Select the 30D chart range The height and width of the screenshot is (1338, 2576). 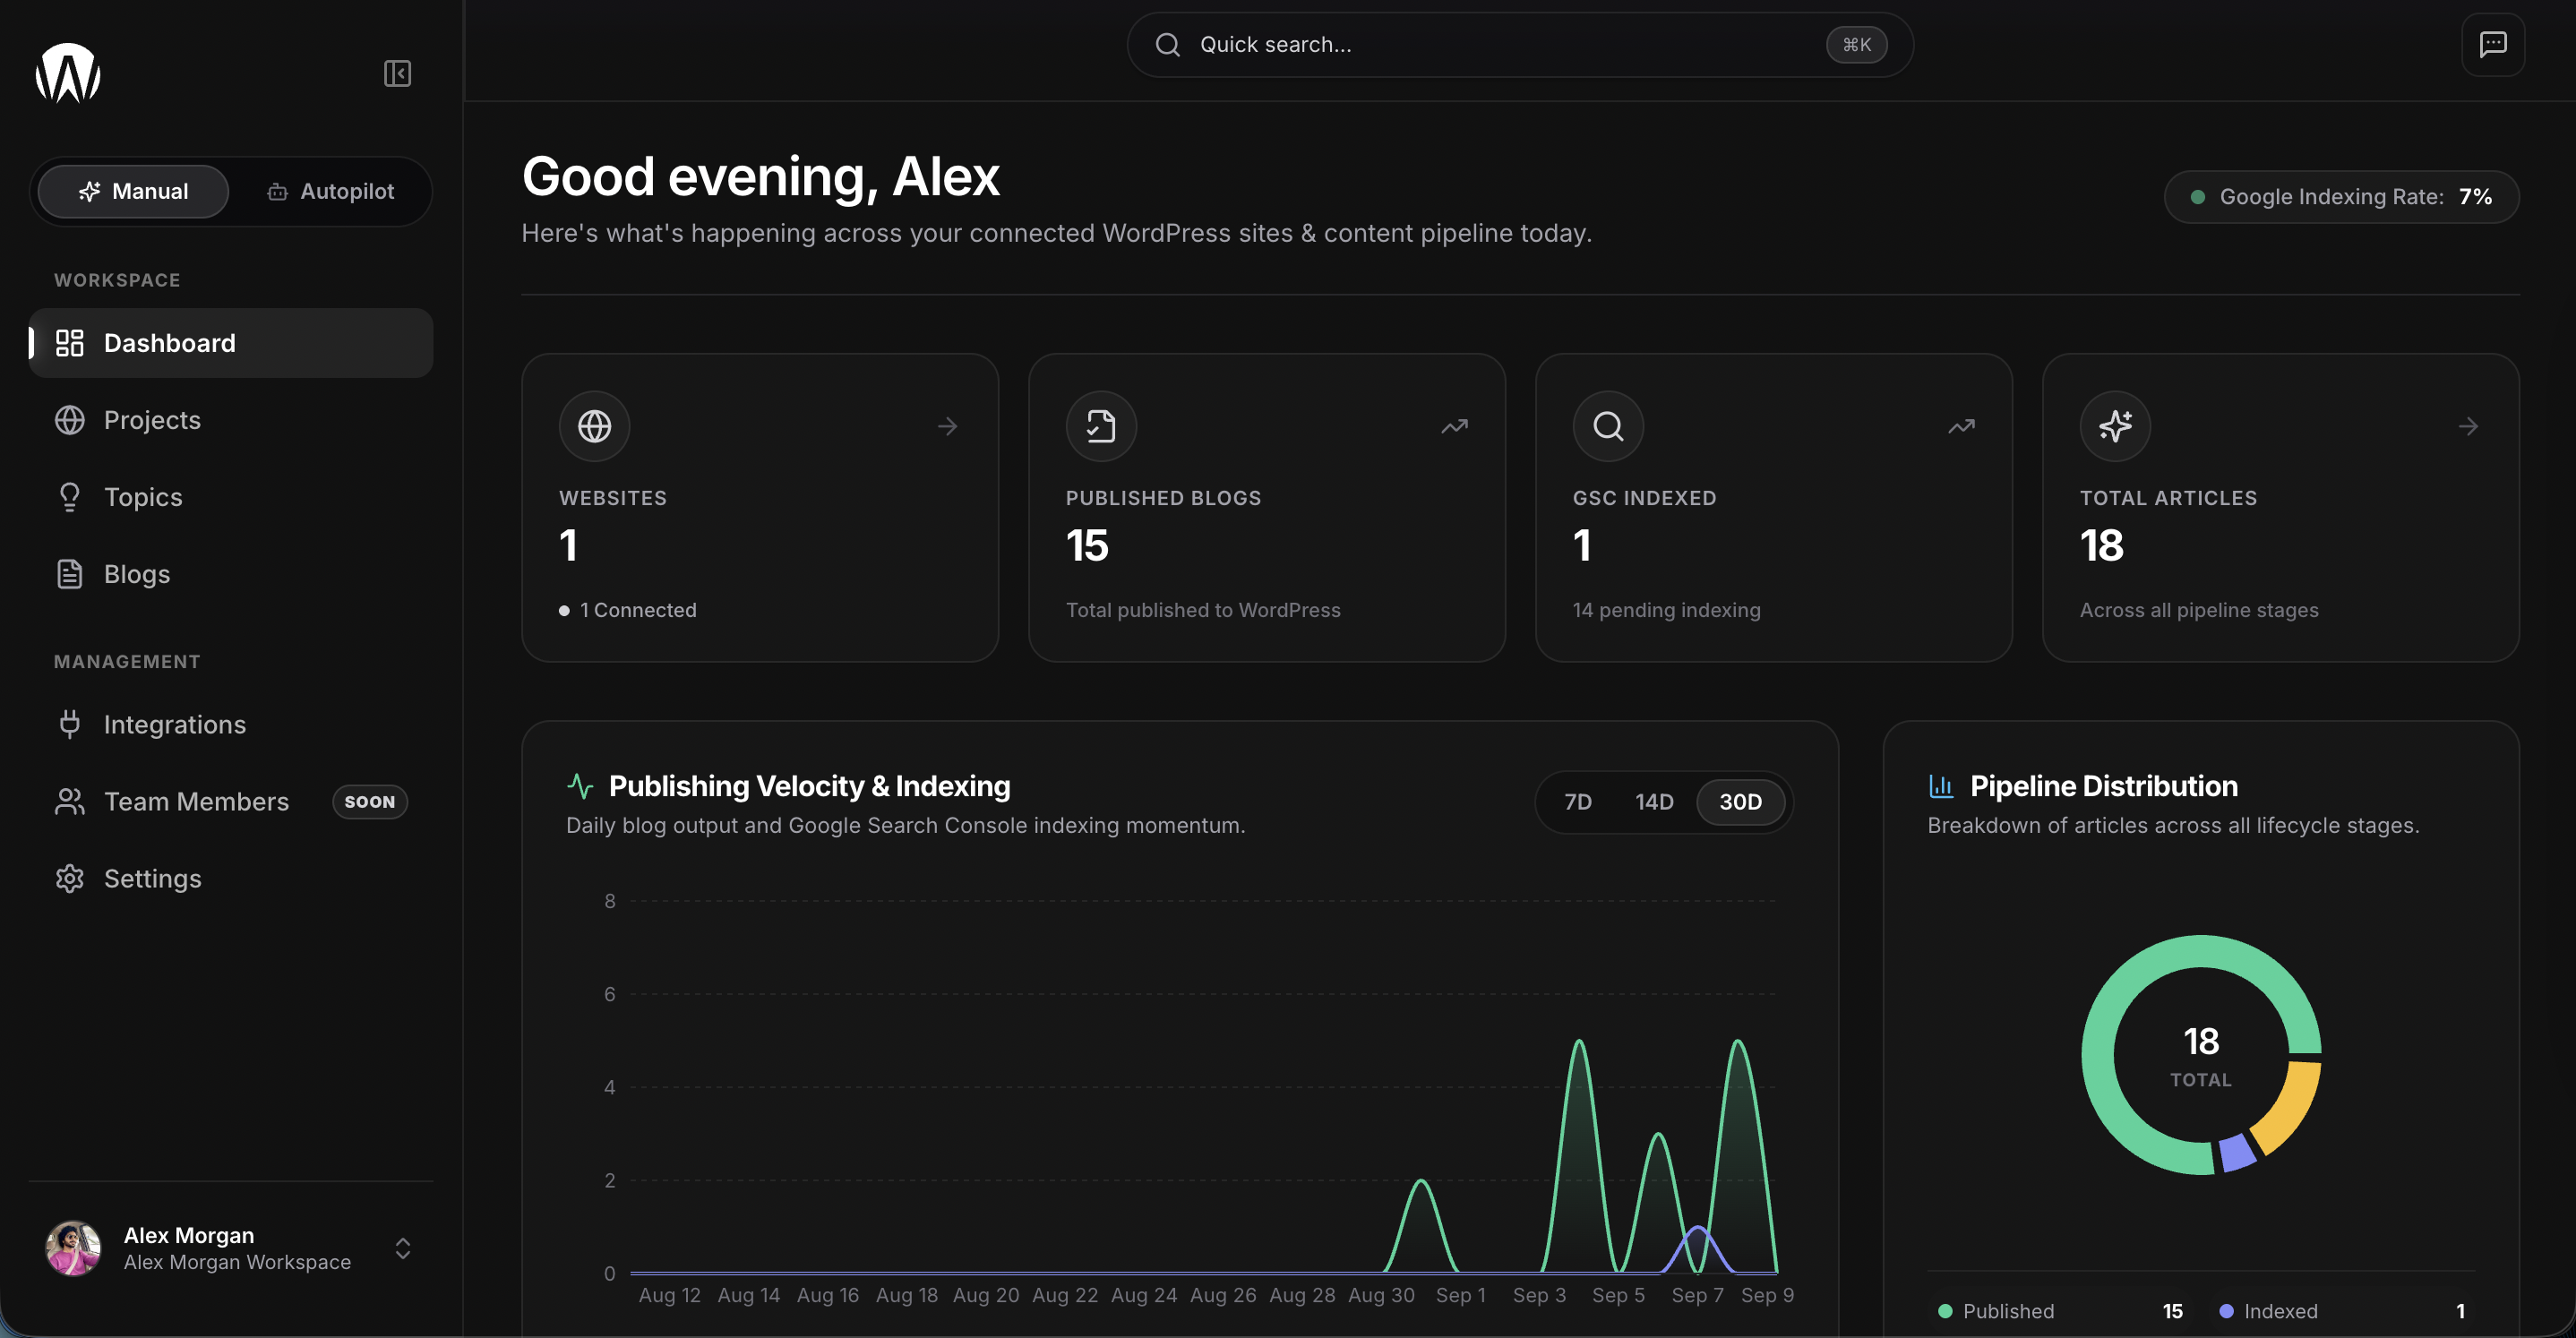click(x=1740, y=802)
